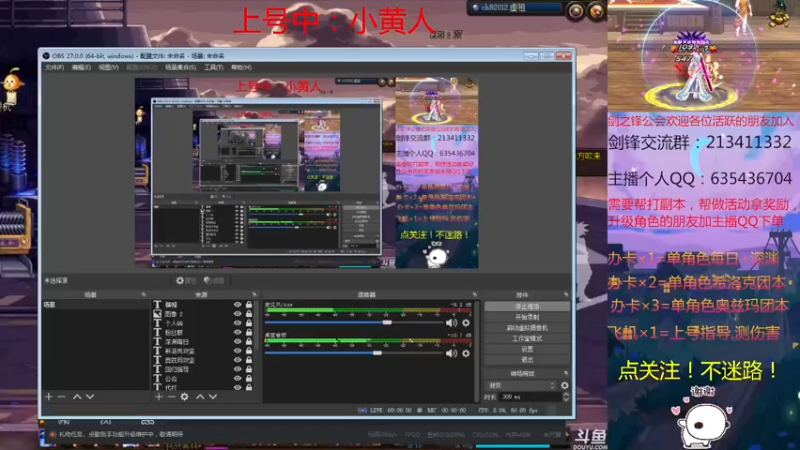Add a new scene with the plus icon
Viewport: 800px width, 450px height.
pos(49,396)
